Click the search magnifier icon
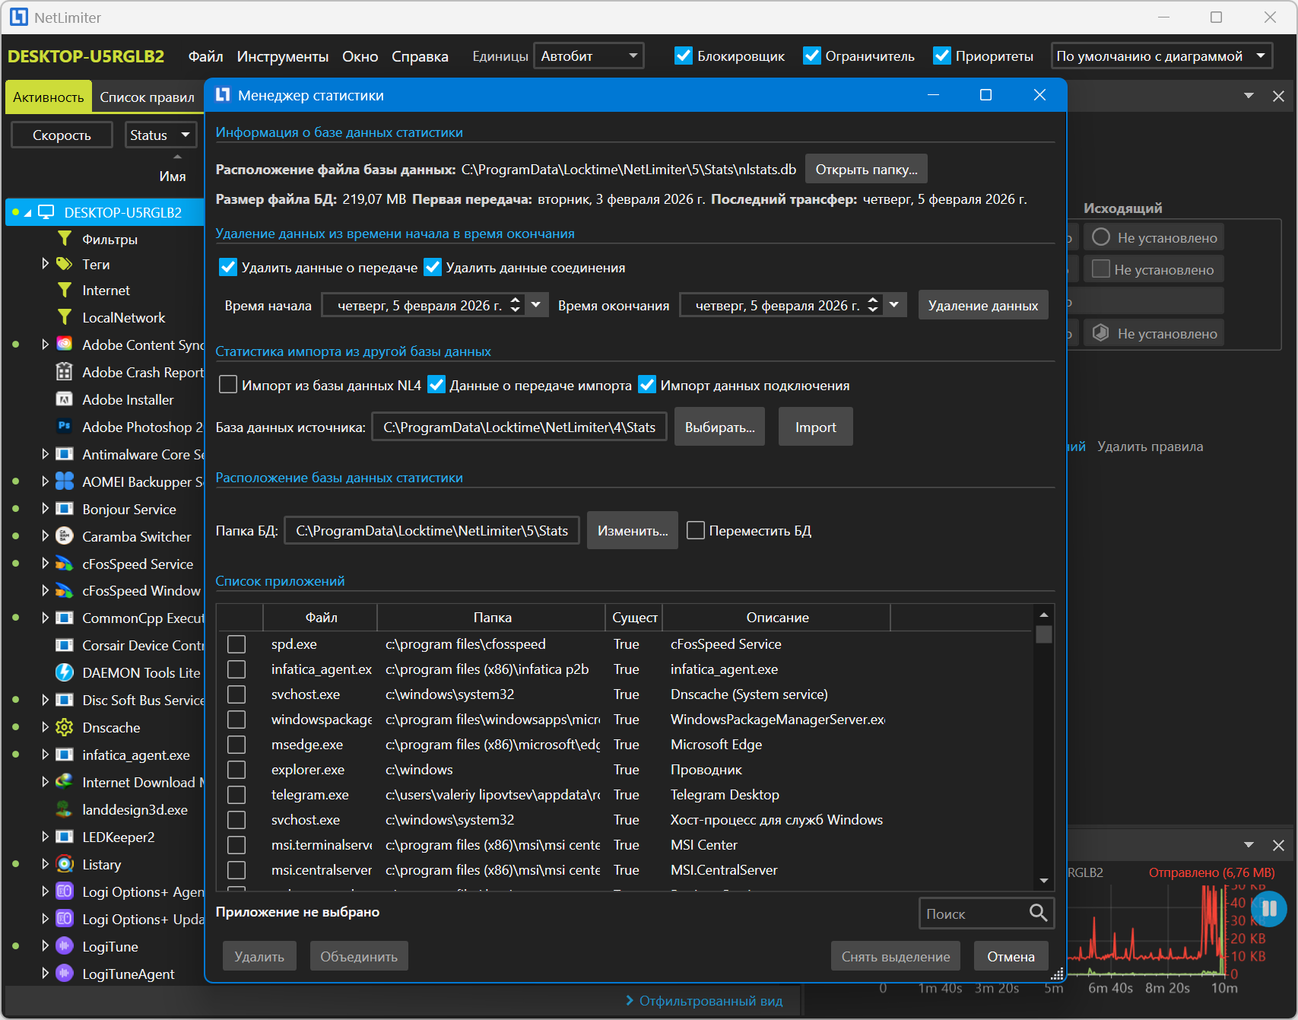This screenshot has width=1298, height=1020. (1038, 913)
